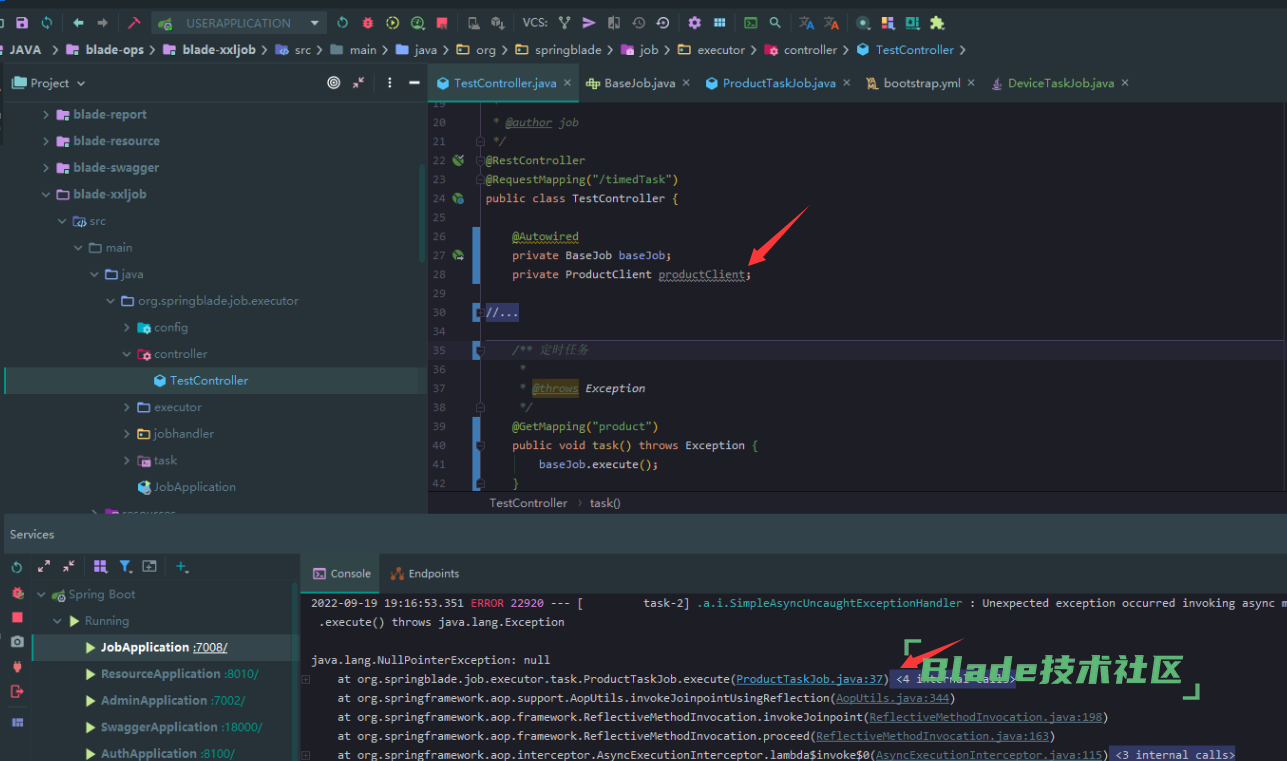
Task: Open Settings via the purple gear icon
Action: click(x=694, y=22)
